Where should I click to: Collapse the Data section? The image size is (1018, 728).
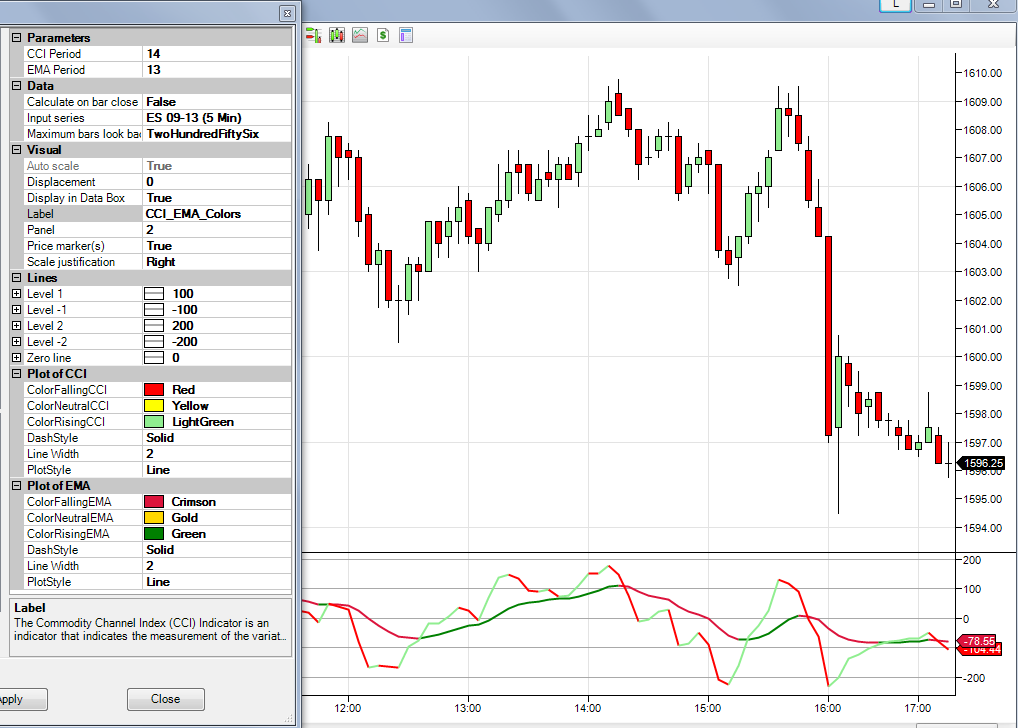[17, 86]
